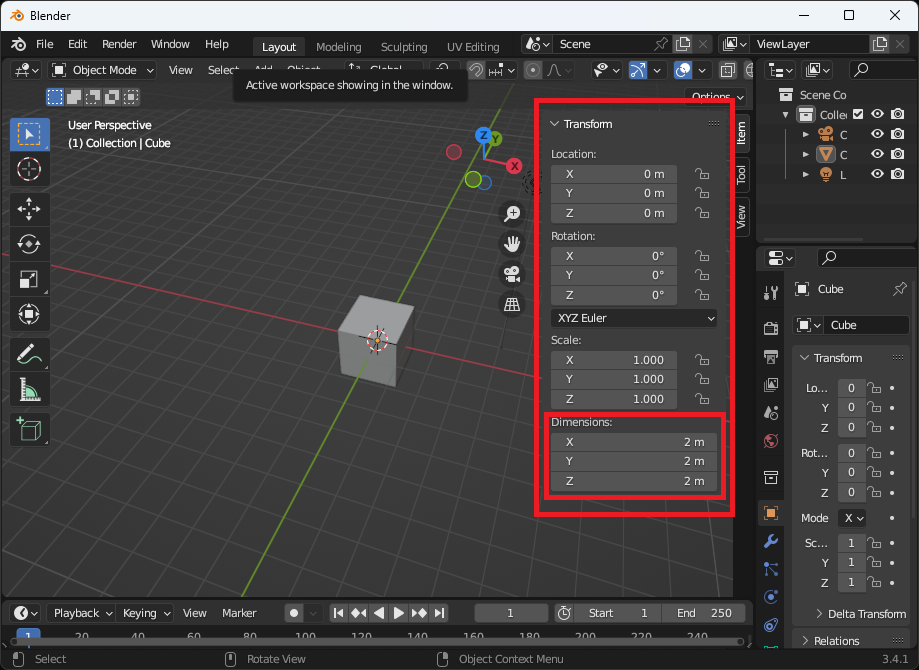Click the camera view icon in viewport
Viewport: 919px width, 670px height.
click(x=512, y=274)
